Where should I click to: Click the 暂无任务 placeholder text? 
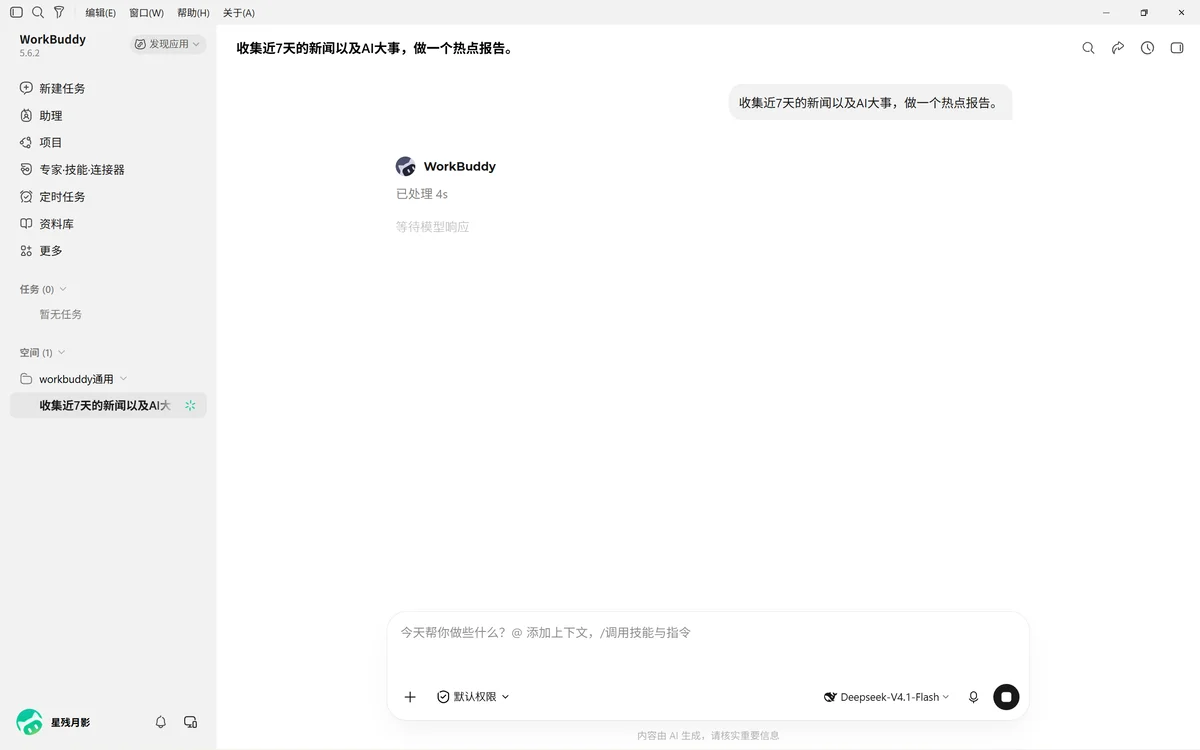(x=61, y=314)
